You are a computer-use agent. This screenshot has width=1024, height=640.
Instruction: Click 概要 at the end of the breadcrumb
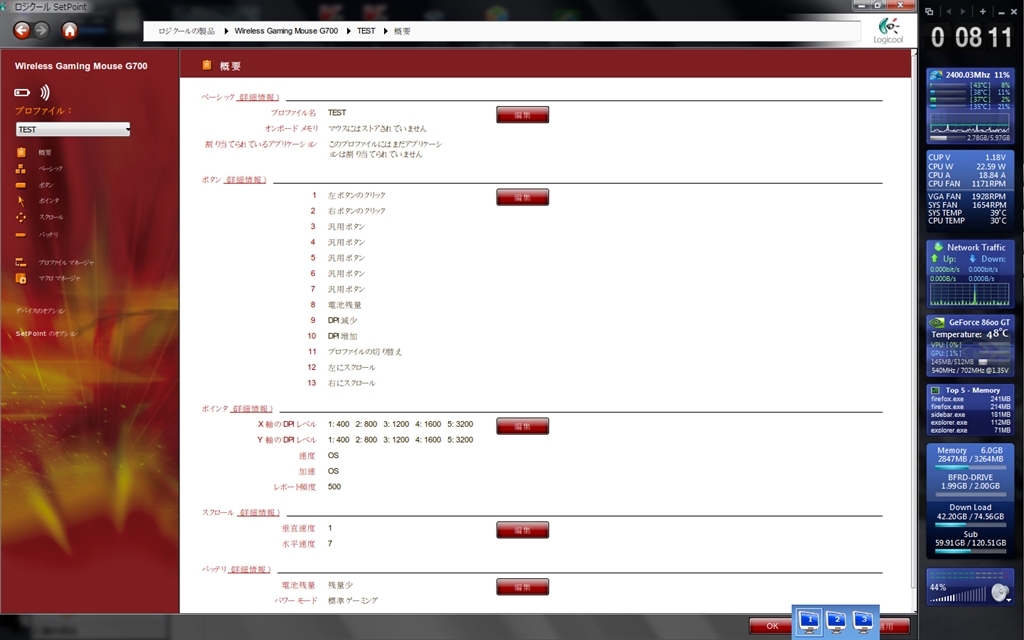click(x=402, y=31)
